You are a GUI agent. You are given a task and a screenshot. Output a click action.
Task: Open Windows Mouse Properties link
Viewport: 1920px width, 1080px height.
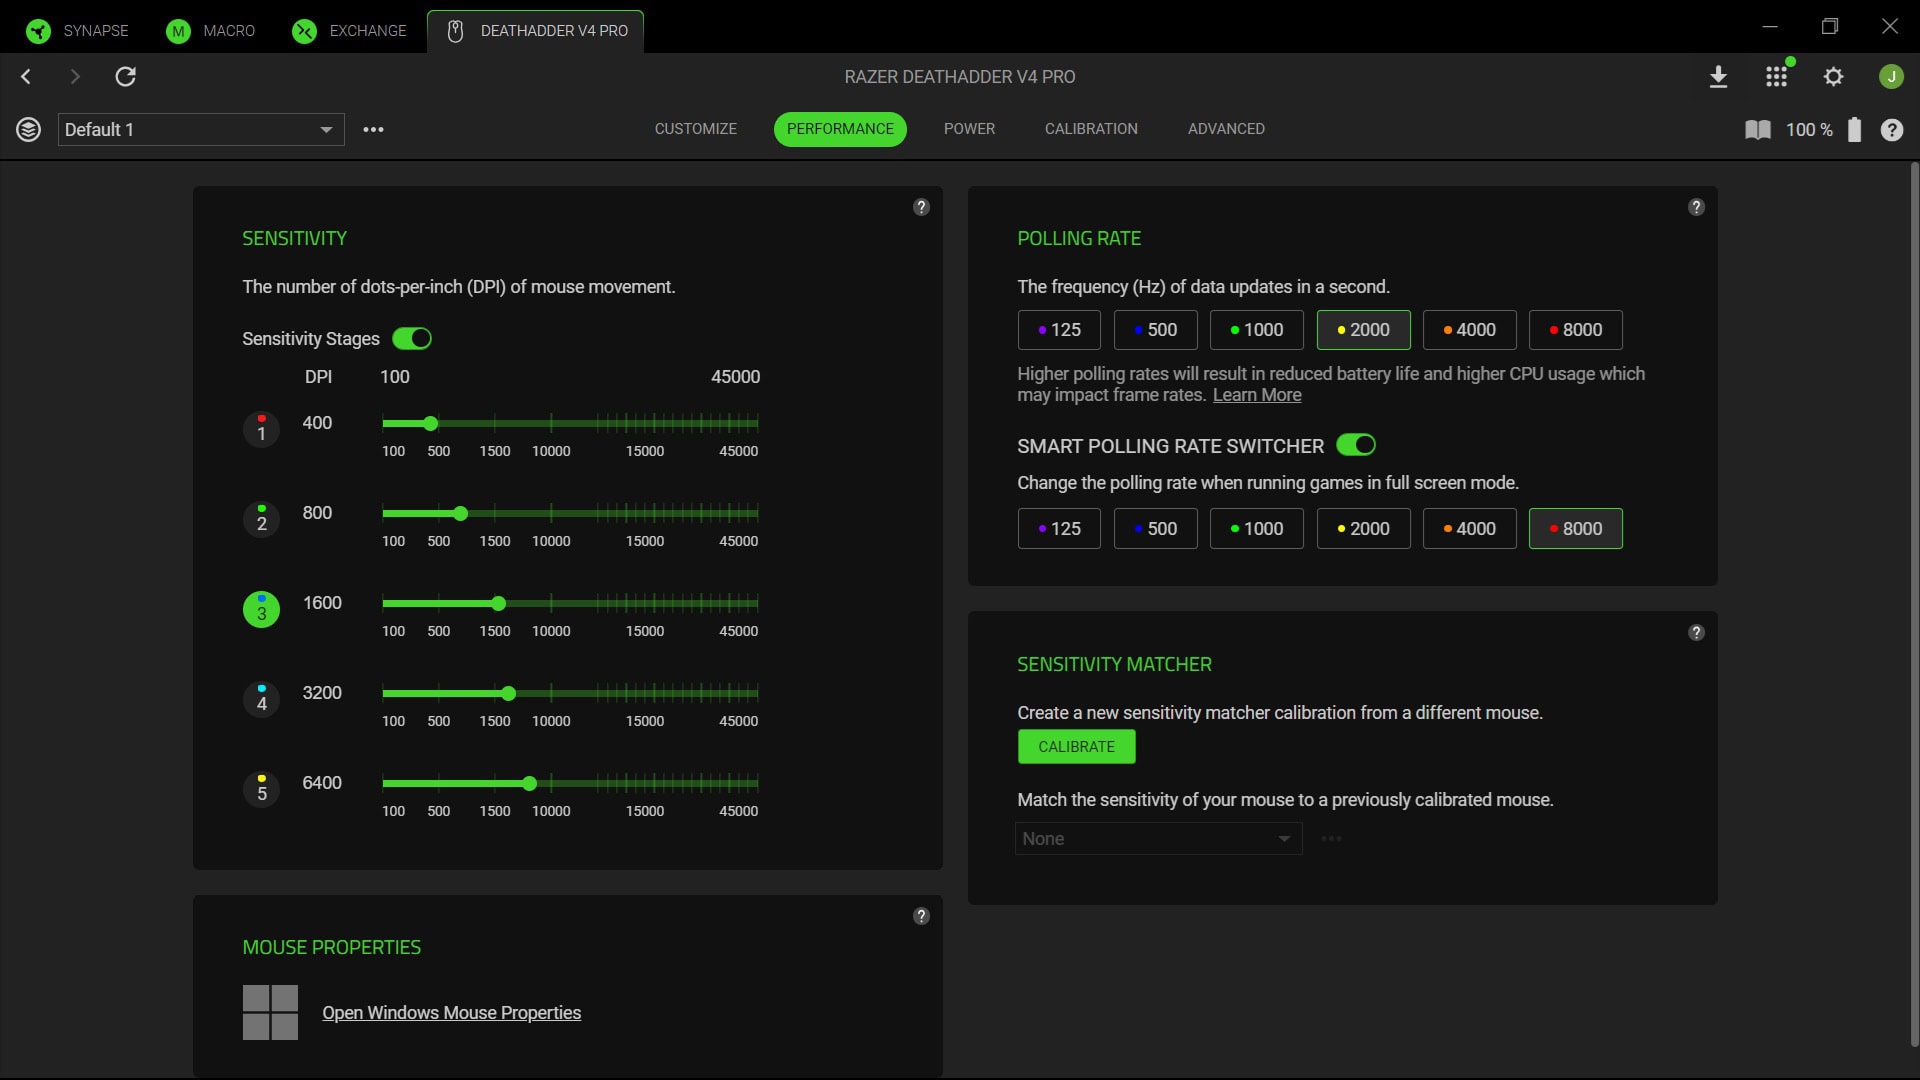tap(451, 1013)
